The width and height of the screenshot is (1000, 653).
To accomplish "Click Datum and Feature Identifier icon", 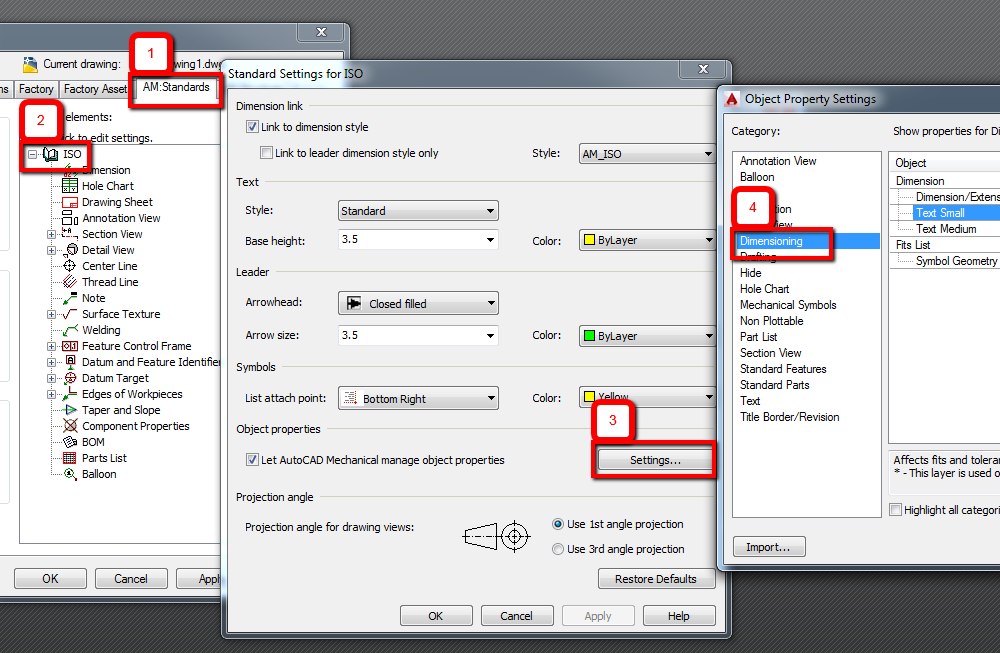I will 70,362.
